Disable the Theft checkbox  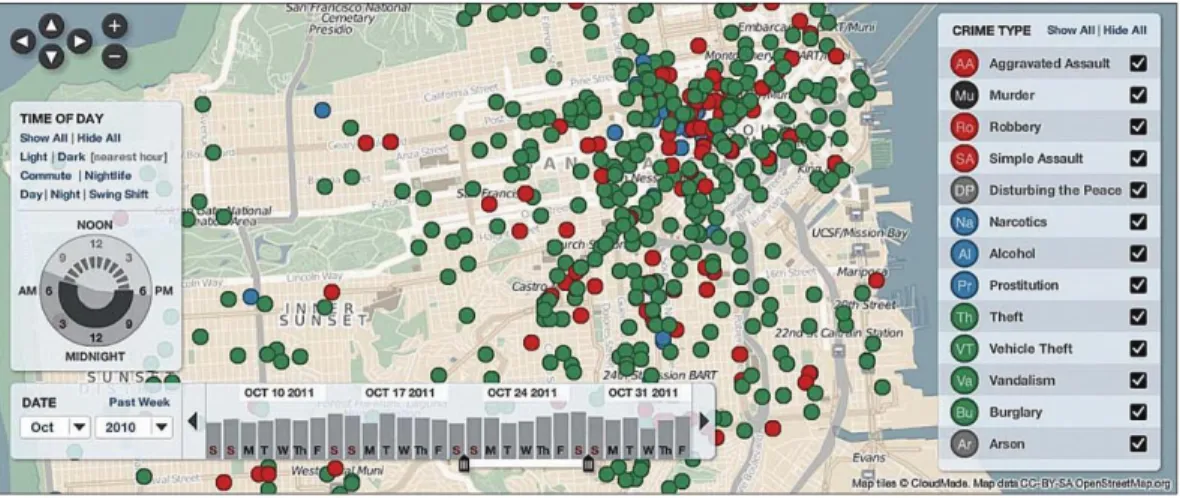tap(1139, 317)
